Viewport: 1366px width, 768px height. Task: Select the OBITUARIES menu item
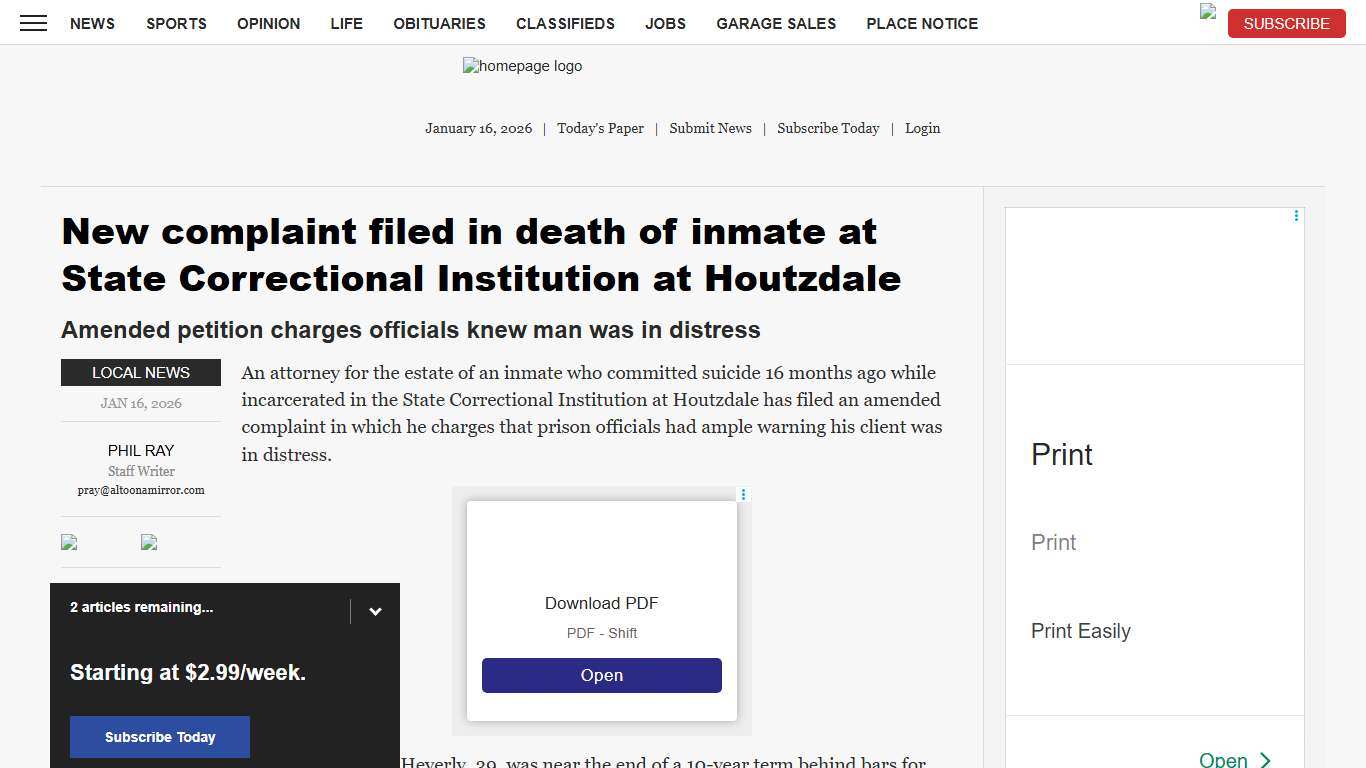439,23
